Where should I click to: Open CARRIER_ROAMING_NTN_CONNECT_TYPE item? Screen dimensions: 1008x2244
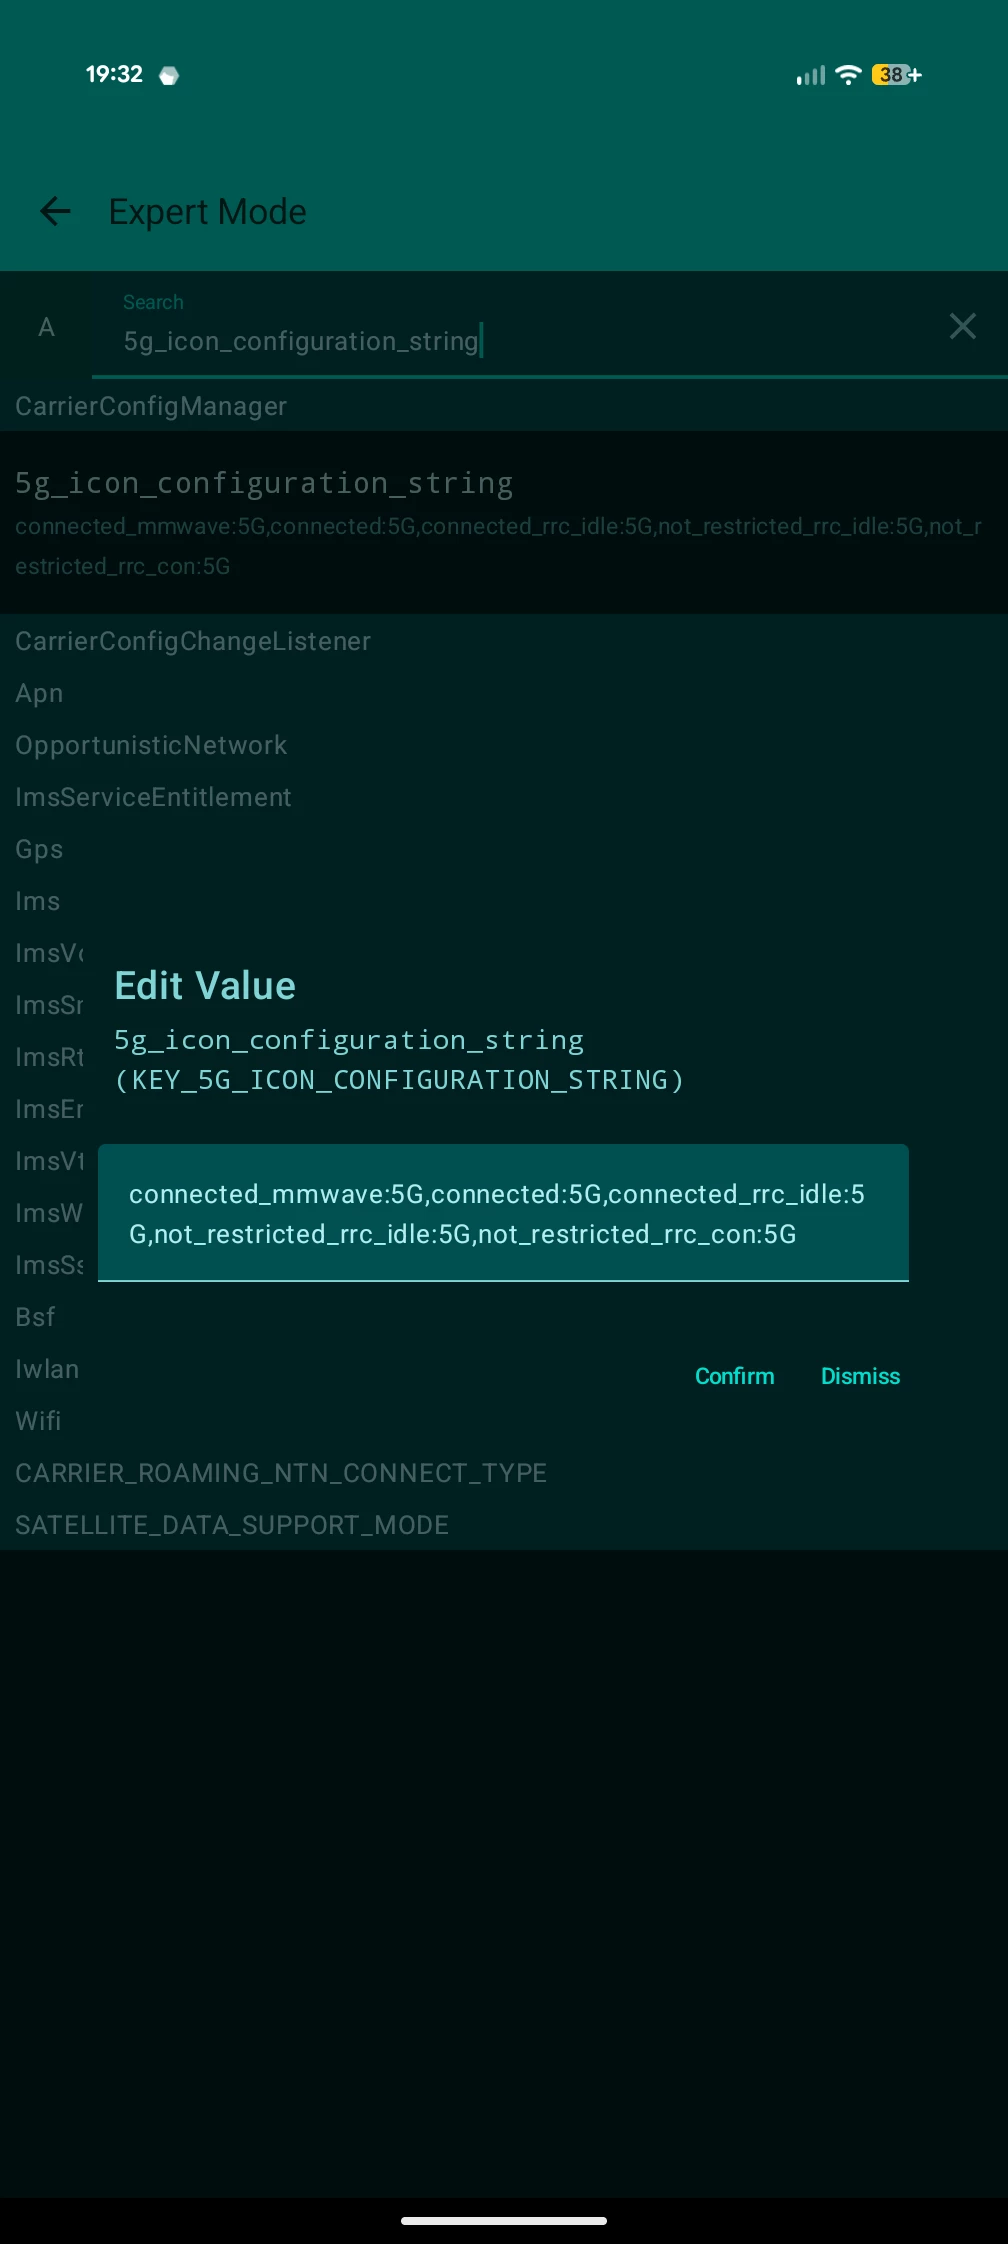[281, 1473]
